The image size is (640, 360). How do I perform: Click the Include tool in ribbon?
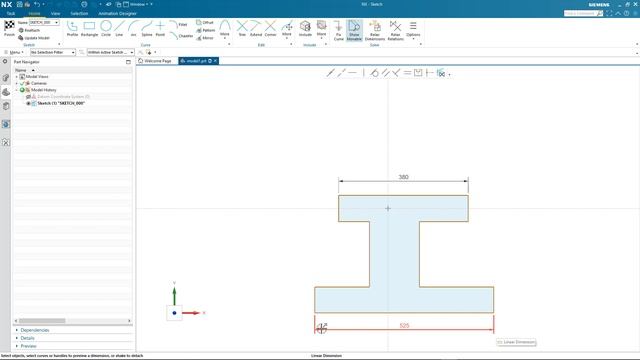[x=305, y=29]
